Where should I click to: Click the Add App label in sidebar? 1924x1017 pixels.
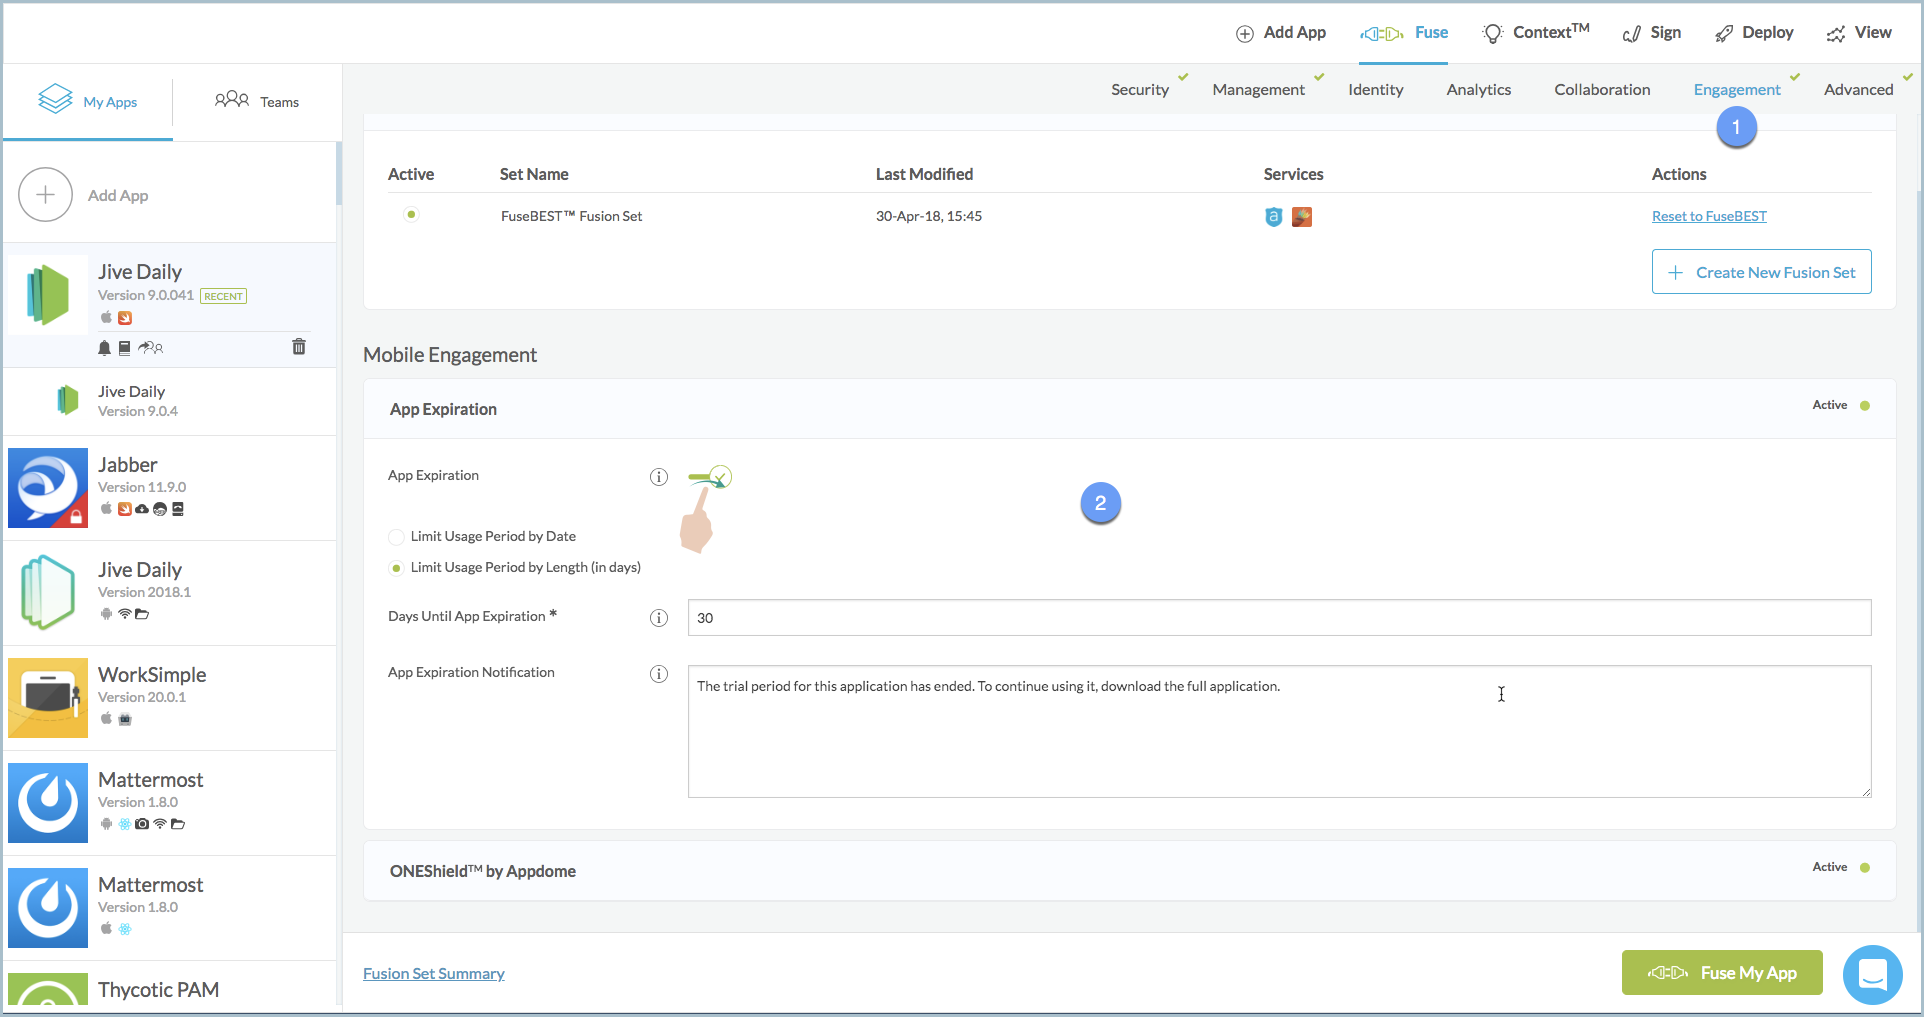pos(118,196)
